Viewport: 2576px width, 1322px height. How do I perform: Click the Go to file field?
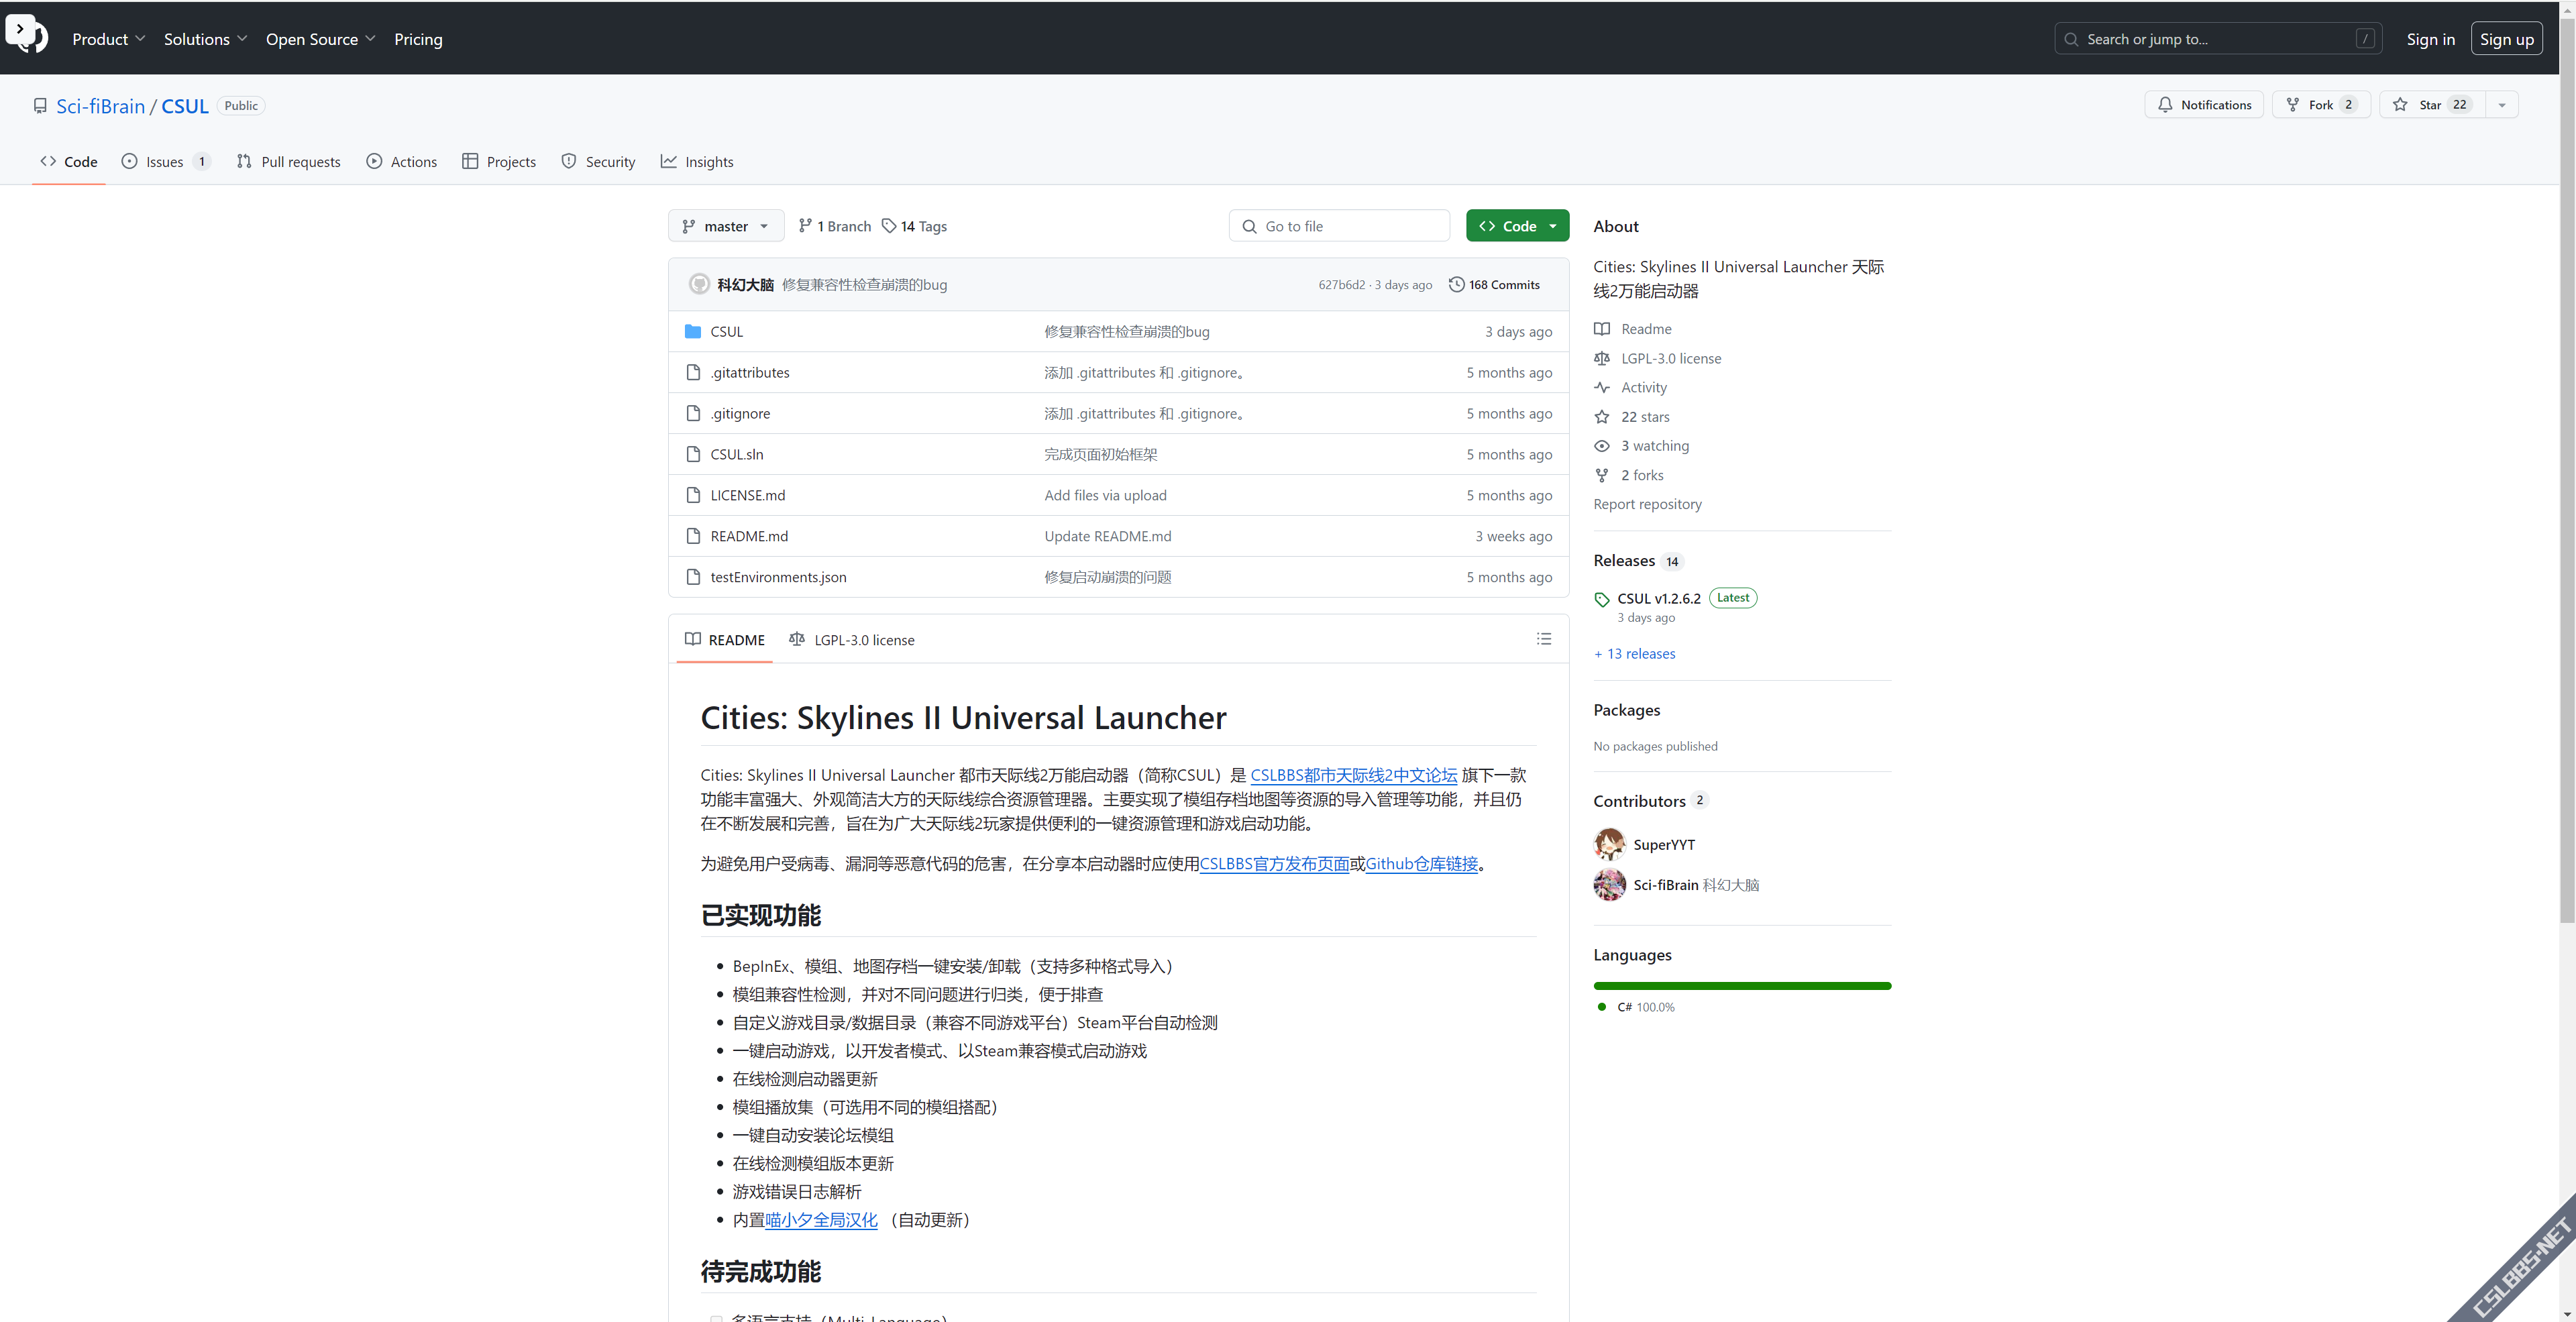(1340, 226)
